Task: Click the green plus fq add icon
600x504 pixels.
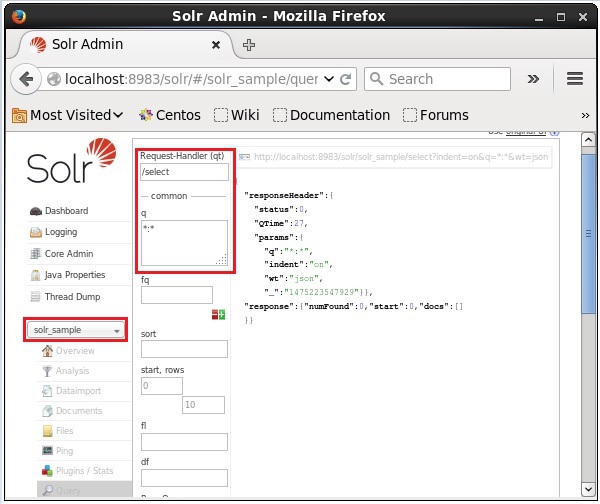Action: pyautogui.click(x=221, y=315)
